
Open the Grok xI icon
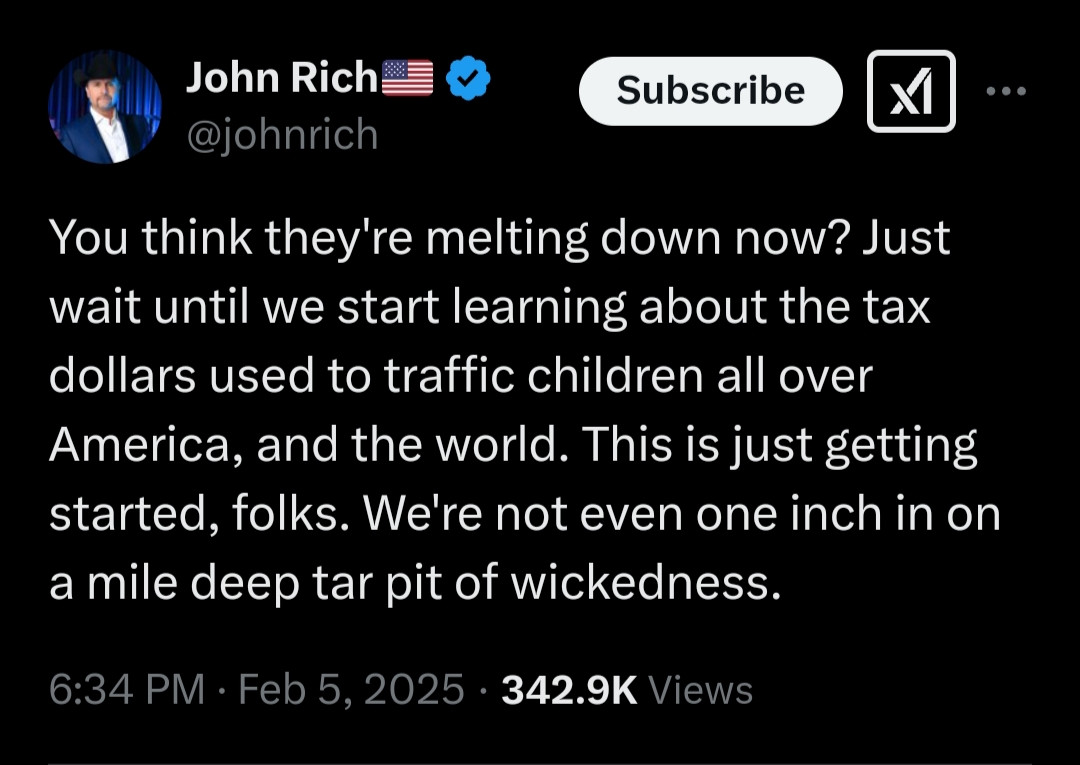910,91
